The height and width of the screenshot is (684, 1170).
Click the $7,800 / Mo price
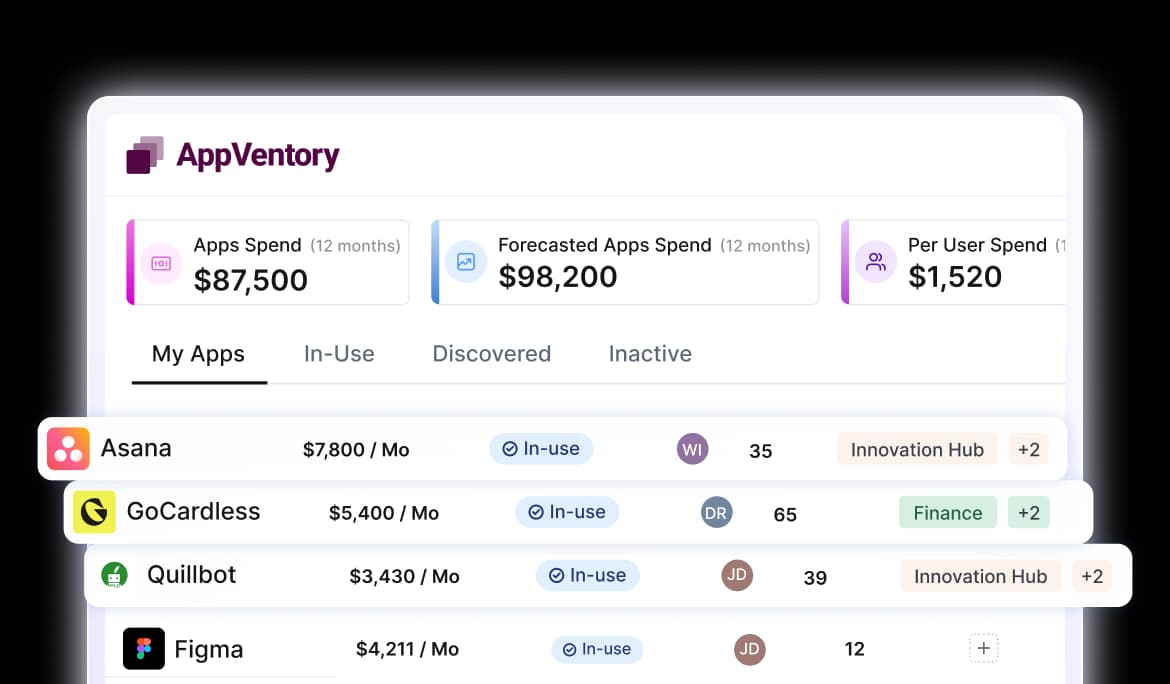(x=356, y=450)
